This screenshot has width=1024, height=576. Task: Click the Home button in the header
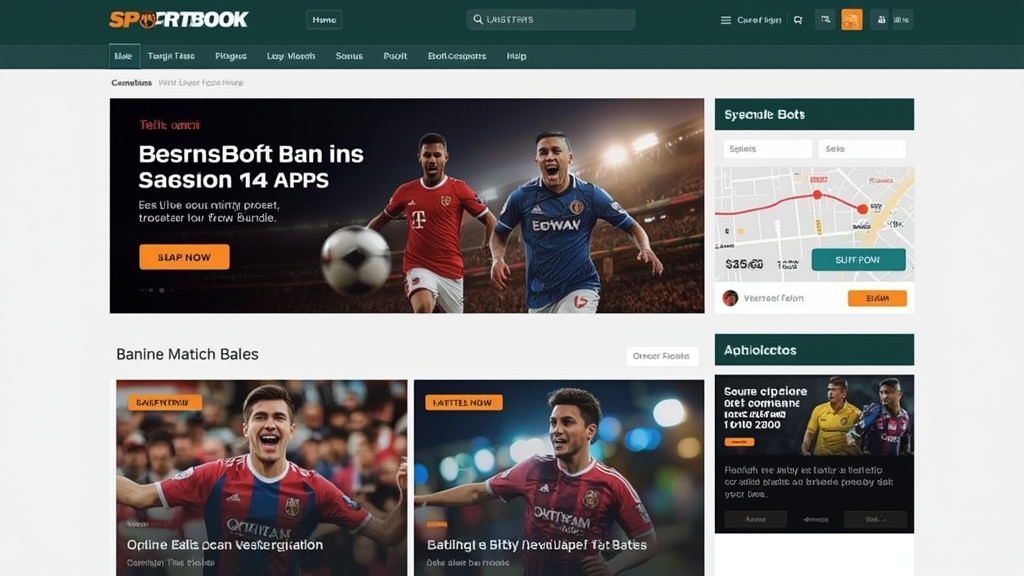click(324, 20)
